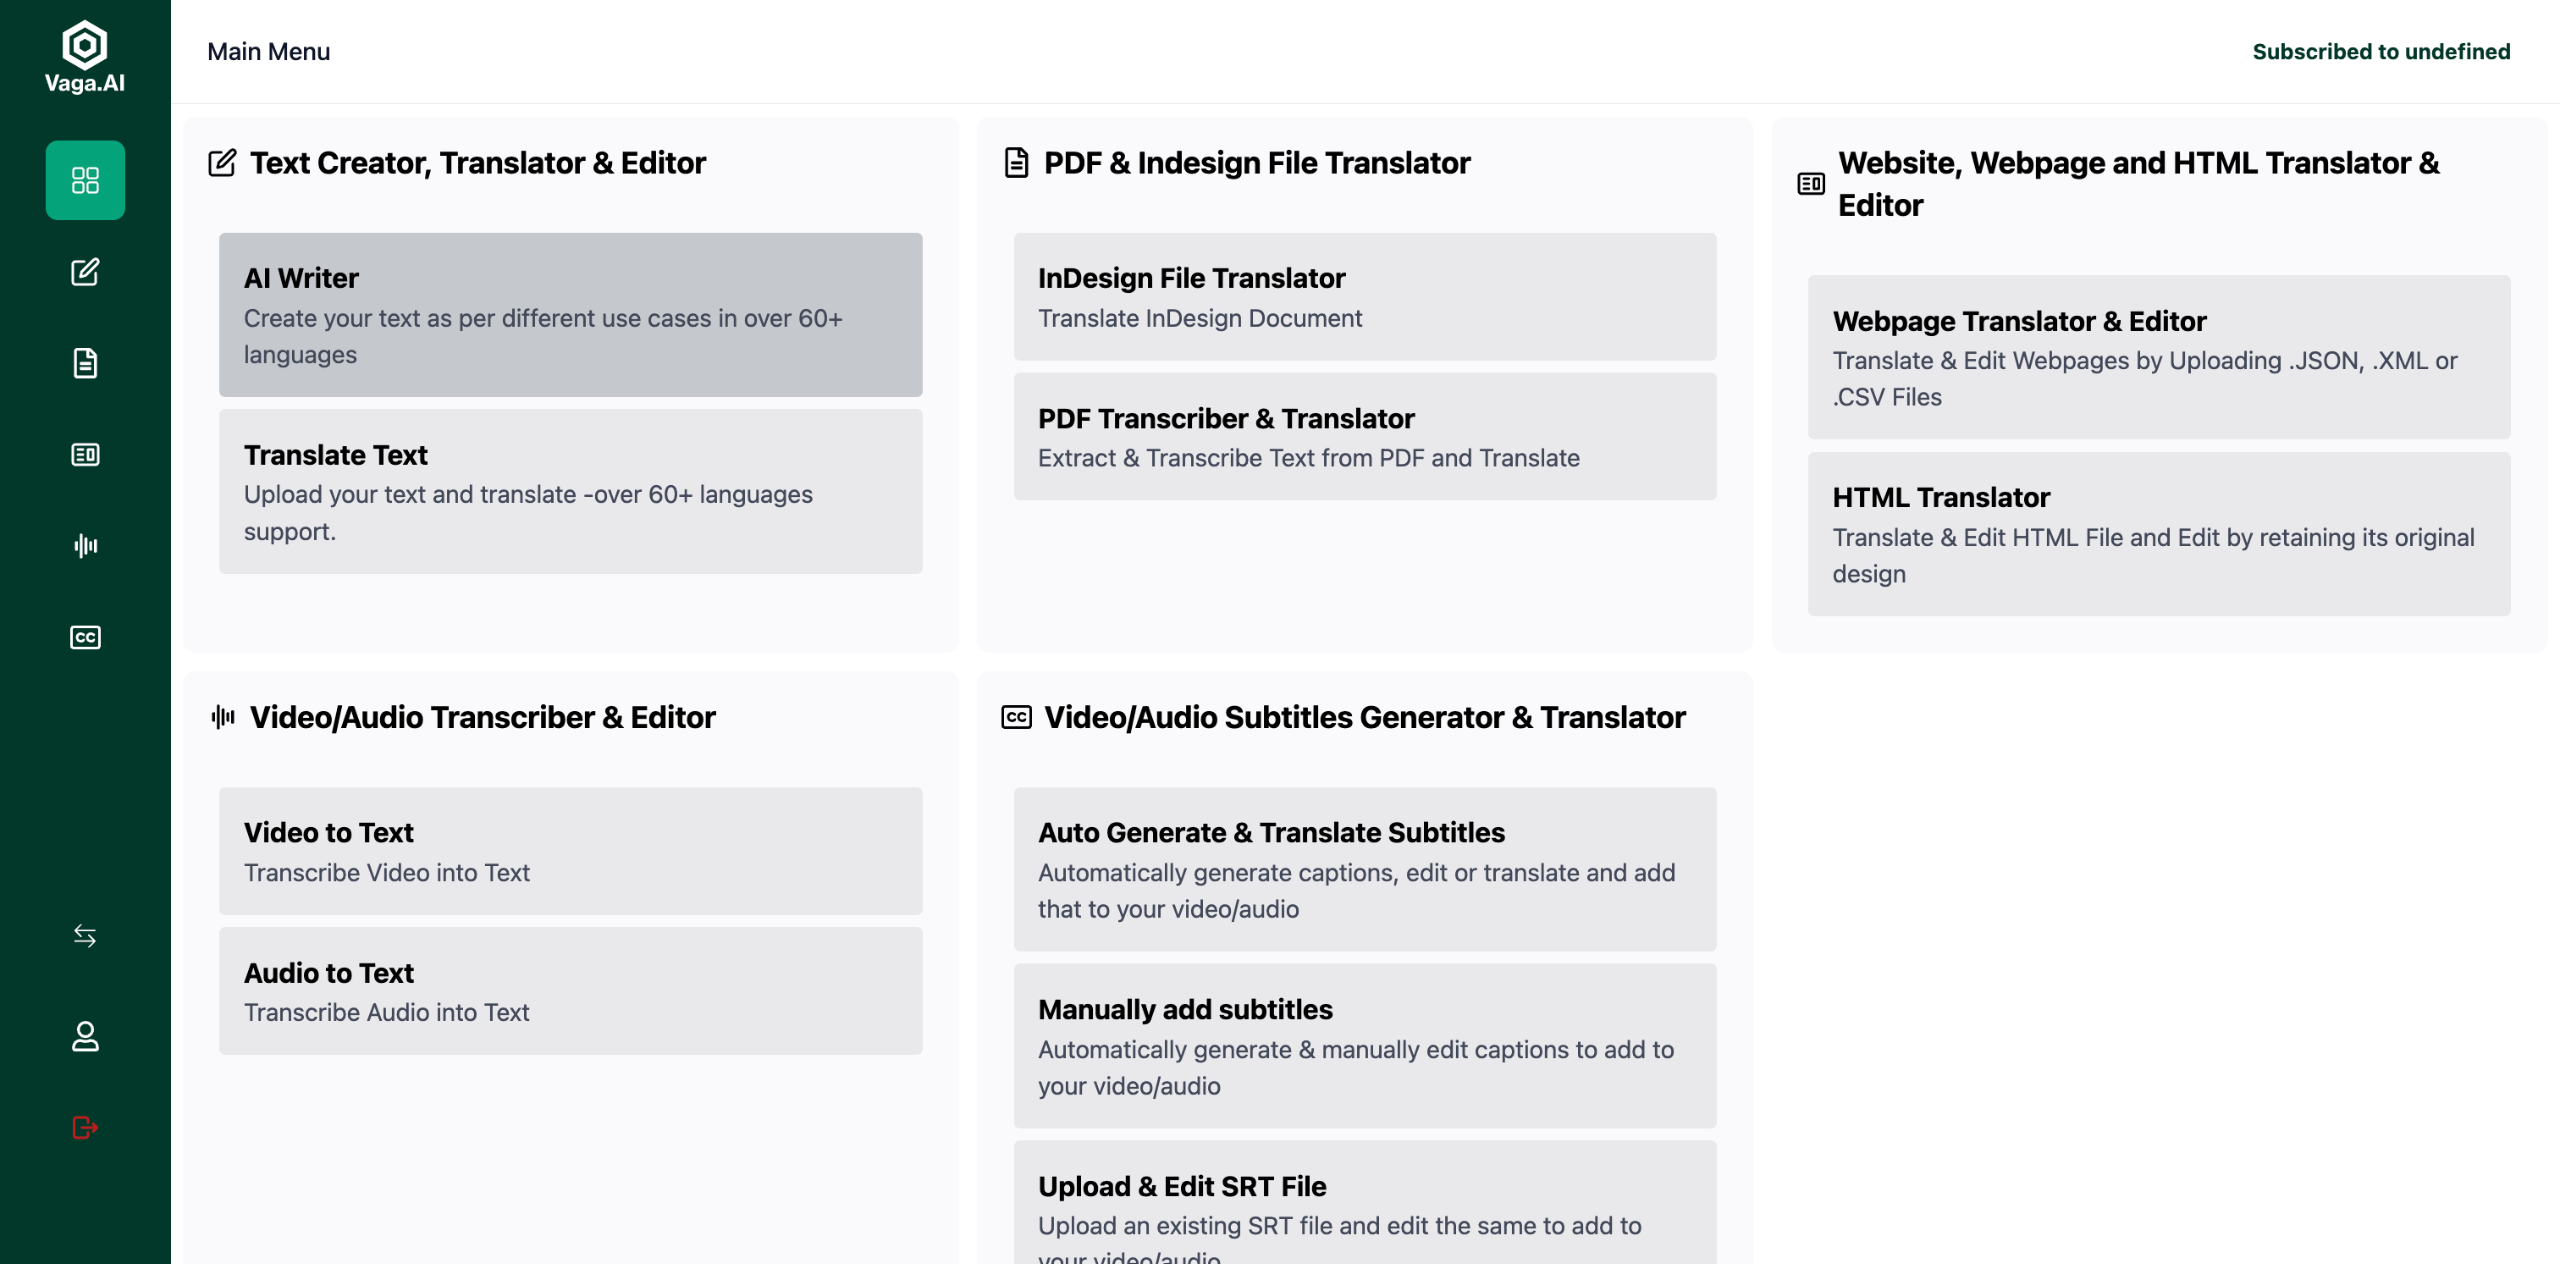This screenshot has width=2560, height=1264.
Task: Open the text editor pencil sidebar icon
Action: point(85,272)
